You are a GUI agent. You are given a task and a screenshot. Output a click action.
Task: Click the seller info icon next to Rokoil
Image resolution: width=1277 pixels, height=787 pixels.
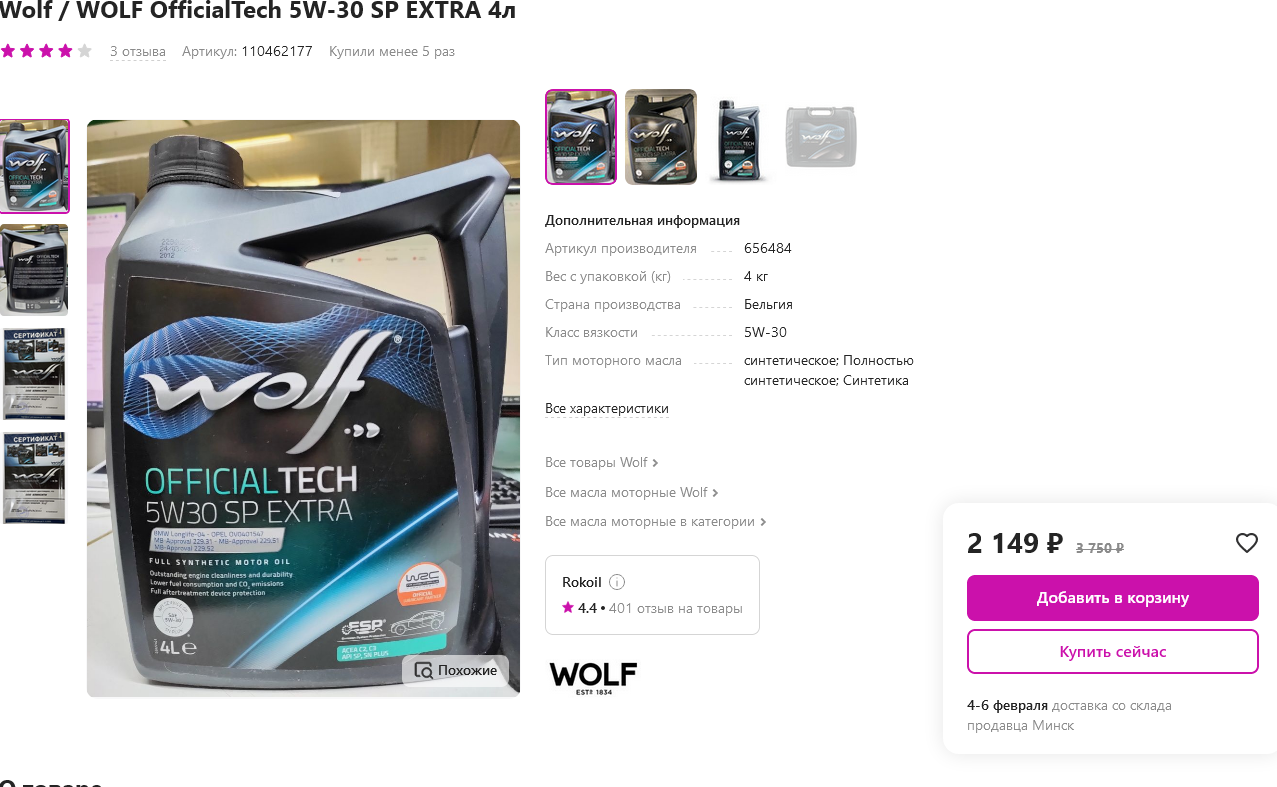click(x=617, y=582)
